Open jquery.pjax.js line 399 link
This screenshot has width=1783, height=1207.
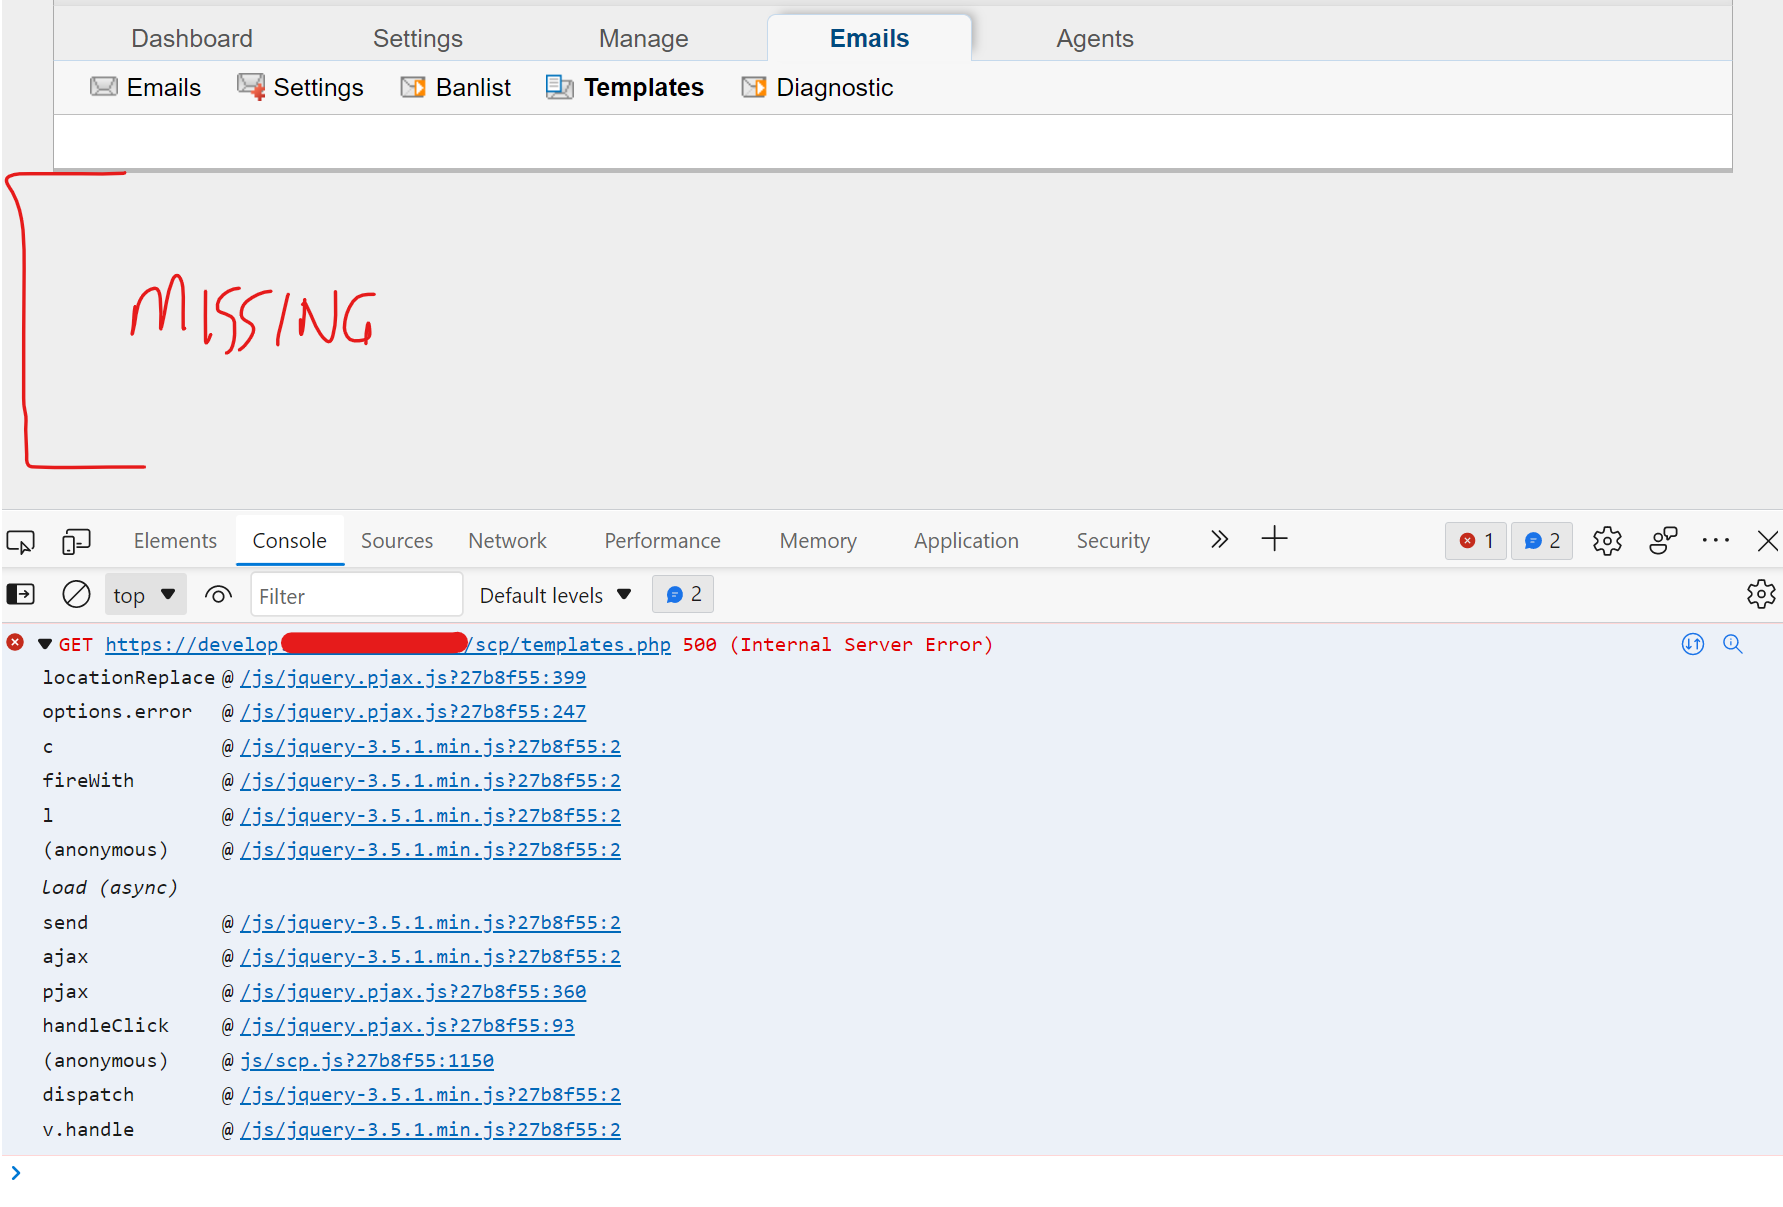[412, 677]
